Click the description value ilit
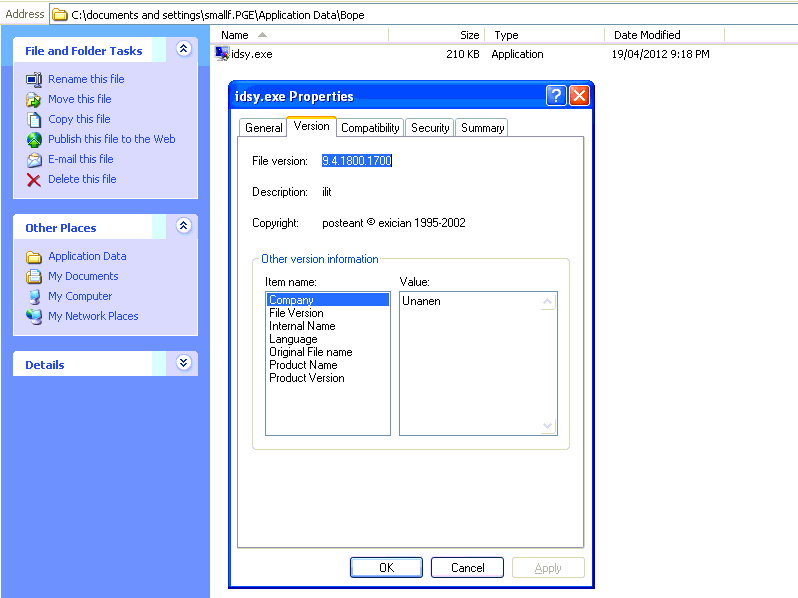Image resolution: width=798 pixels, height=598 pixels. coord(326,192)
